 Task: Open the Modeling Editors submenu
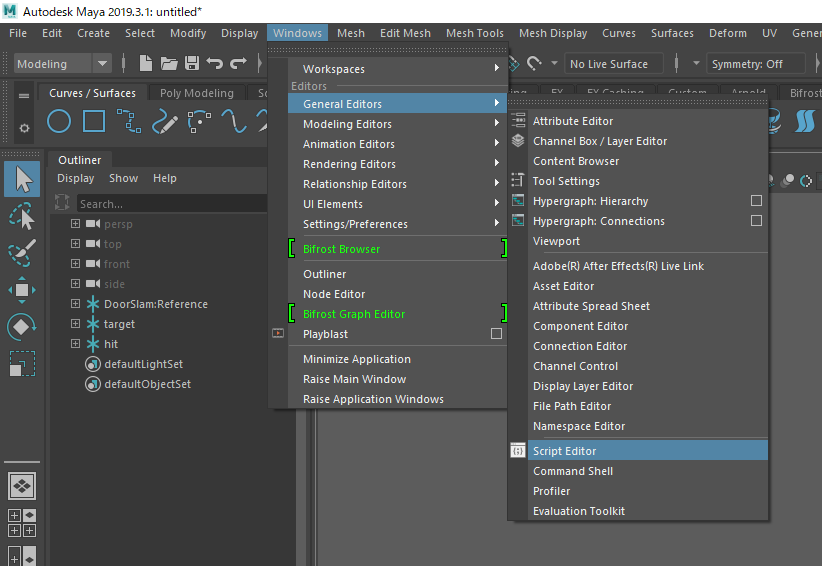398,124
